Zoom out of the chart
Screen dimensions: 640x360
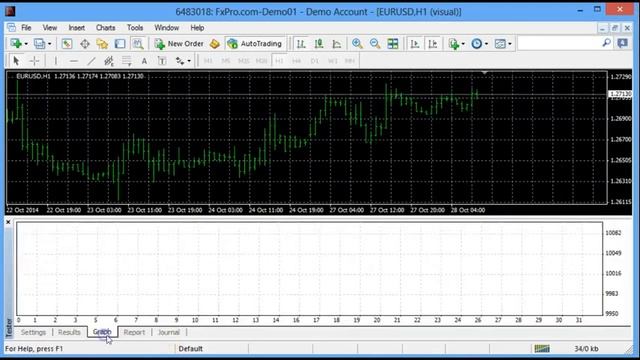pos(375,44)
